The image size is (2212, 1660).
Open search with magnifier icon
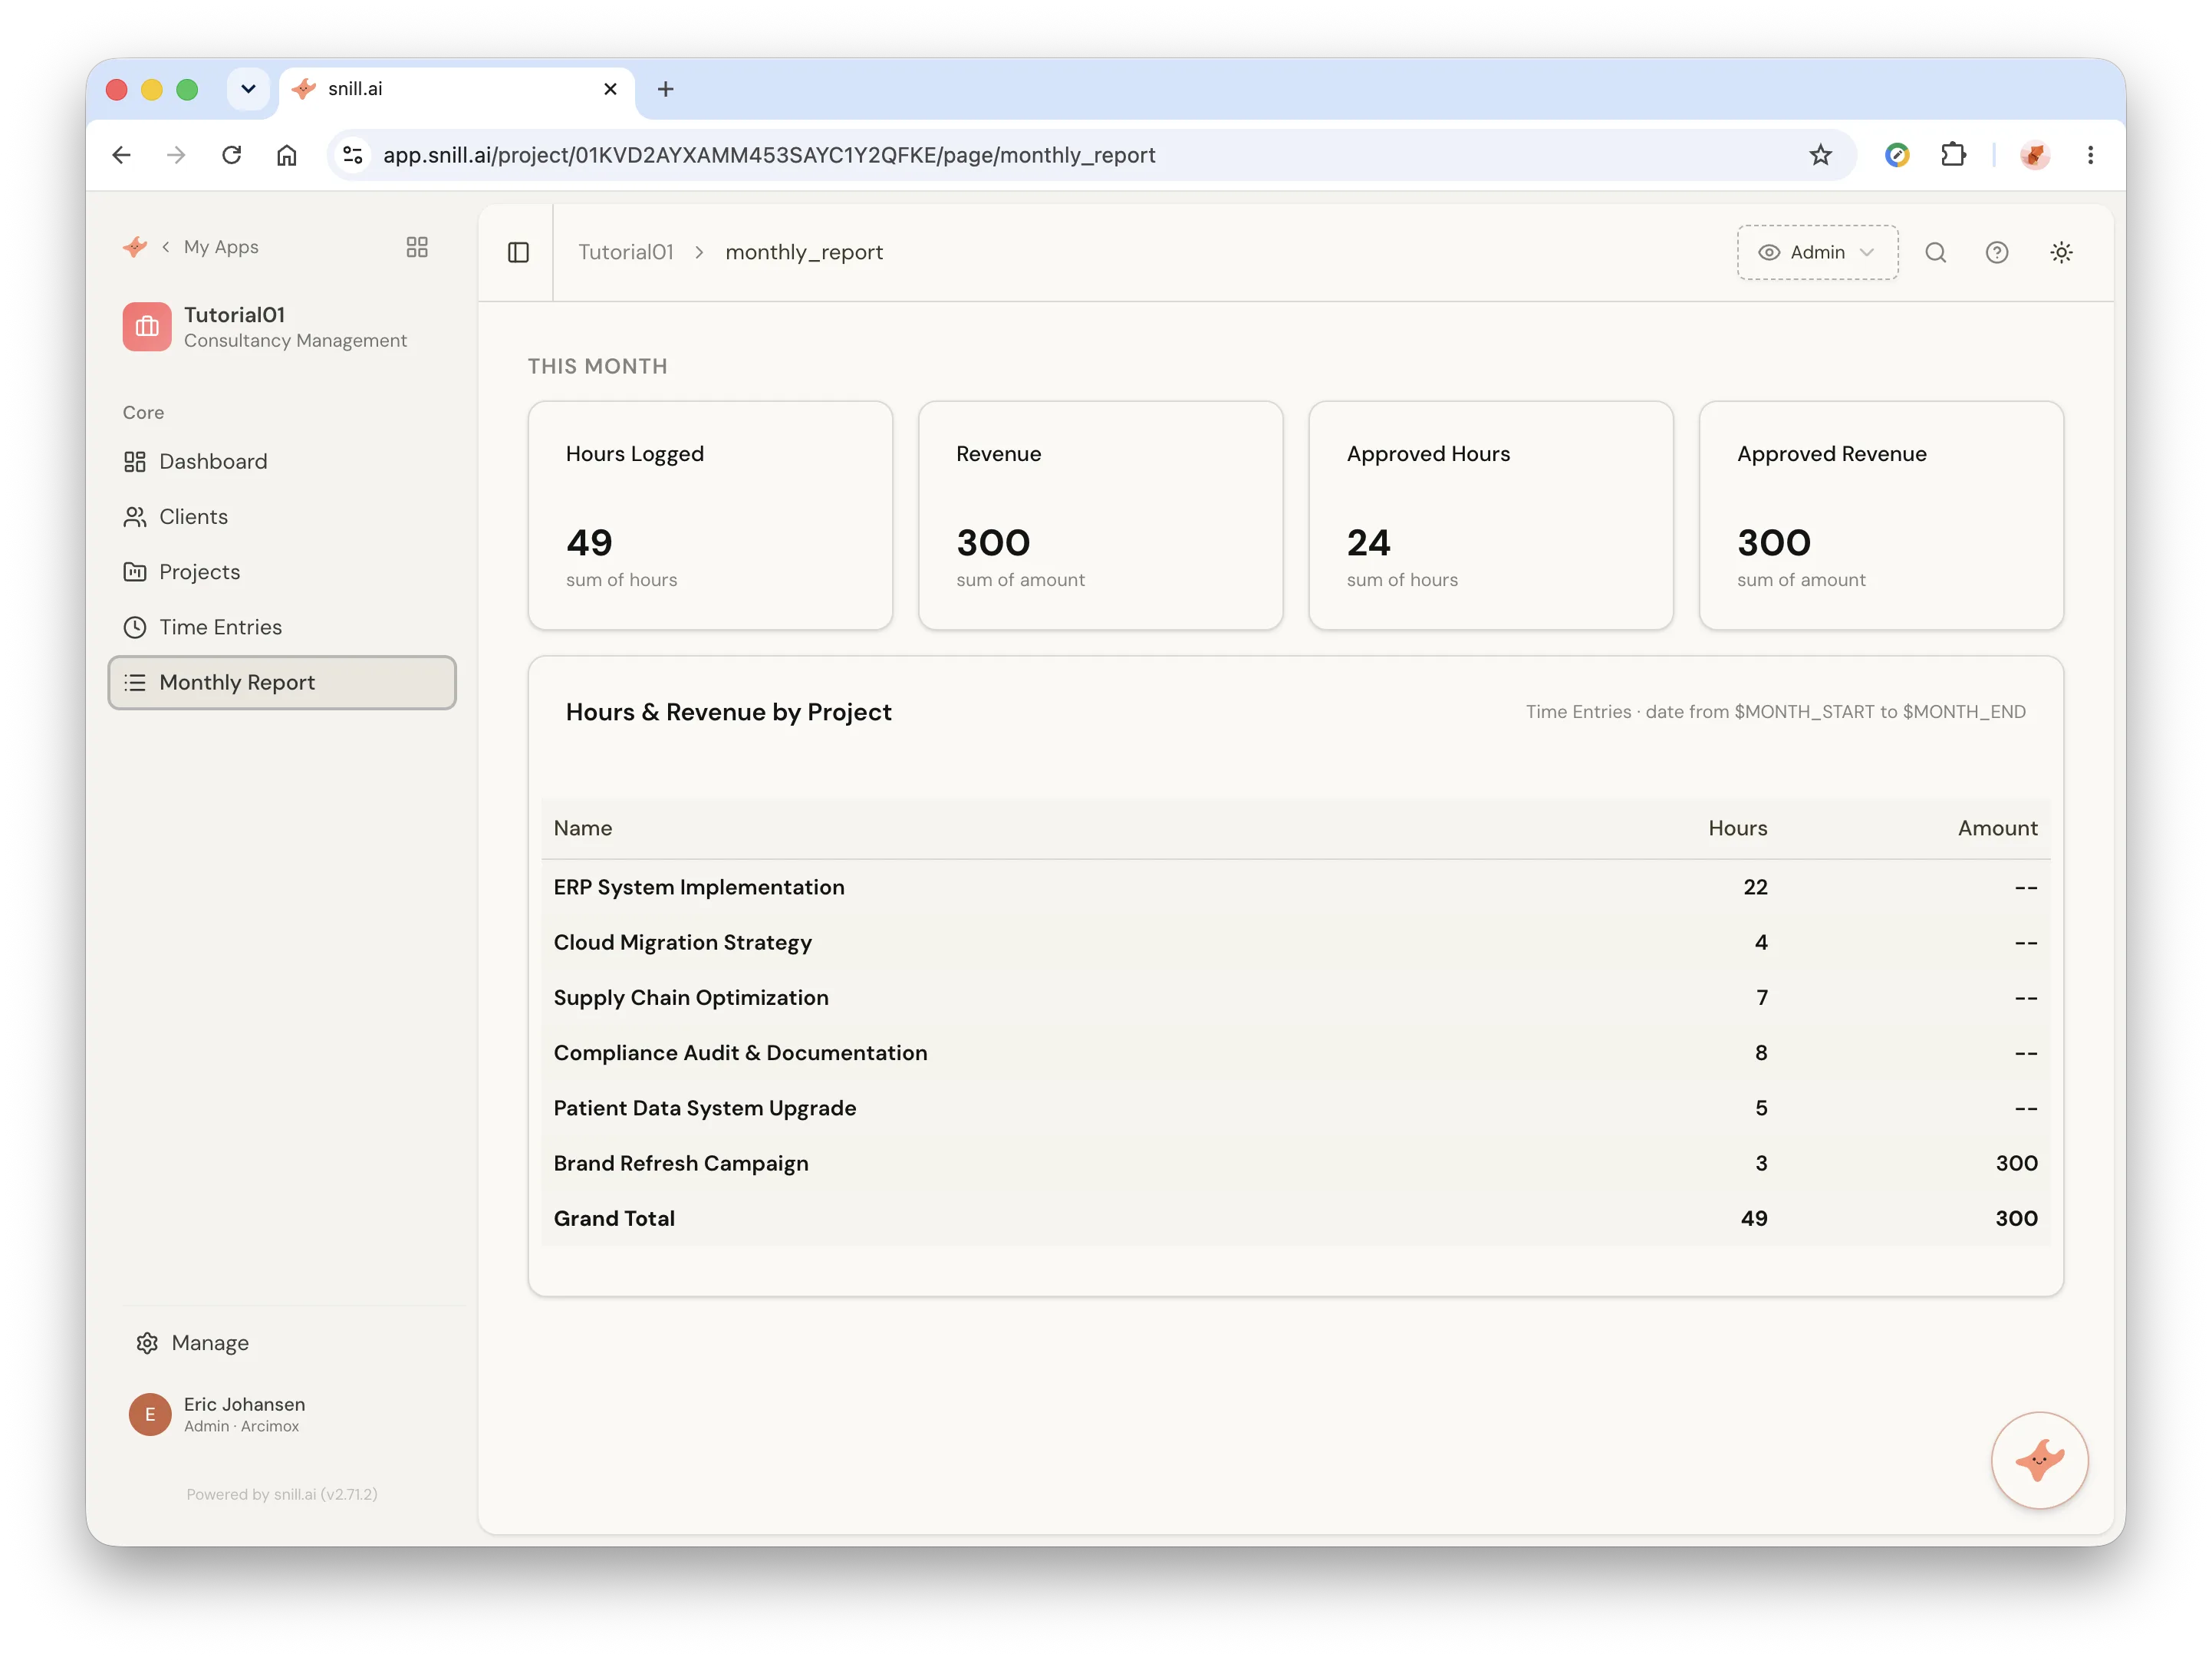coord(1936,252)
